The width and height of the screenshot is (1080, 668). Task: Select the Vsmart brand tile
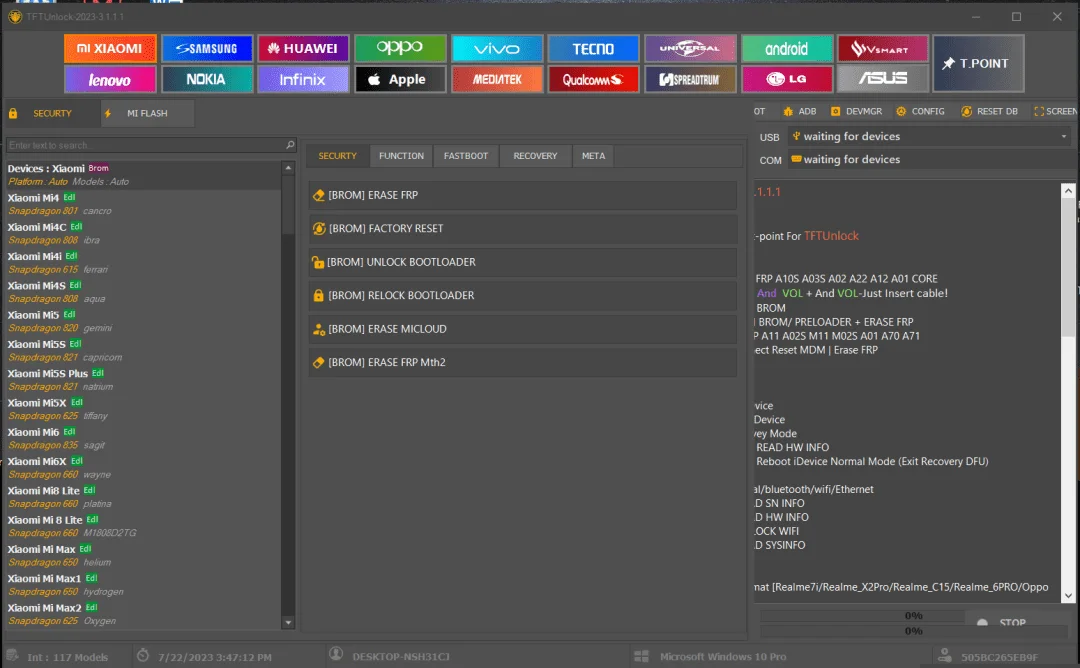coord(883,48)
